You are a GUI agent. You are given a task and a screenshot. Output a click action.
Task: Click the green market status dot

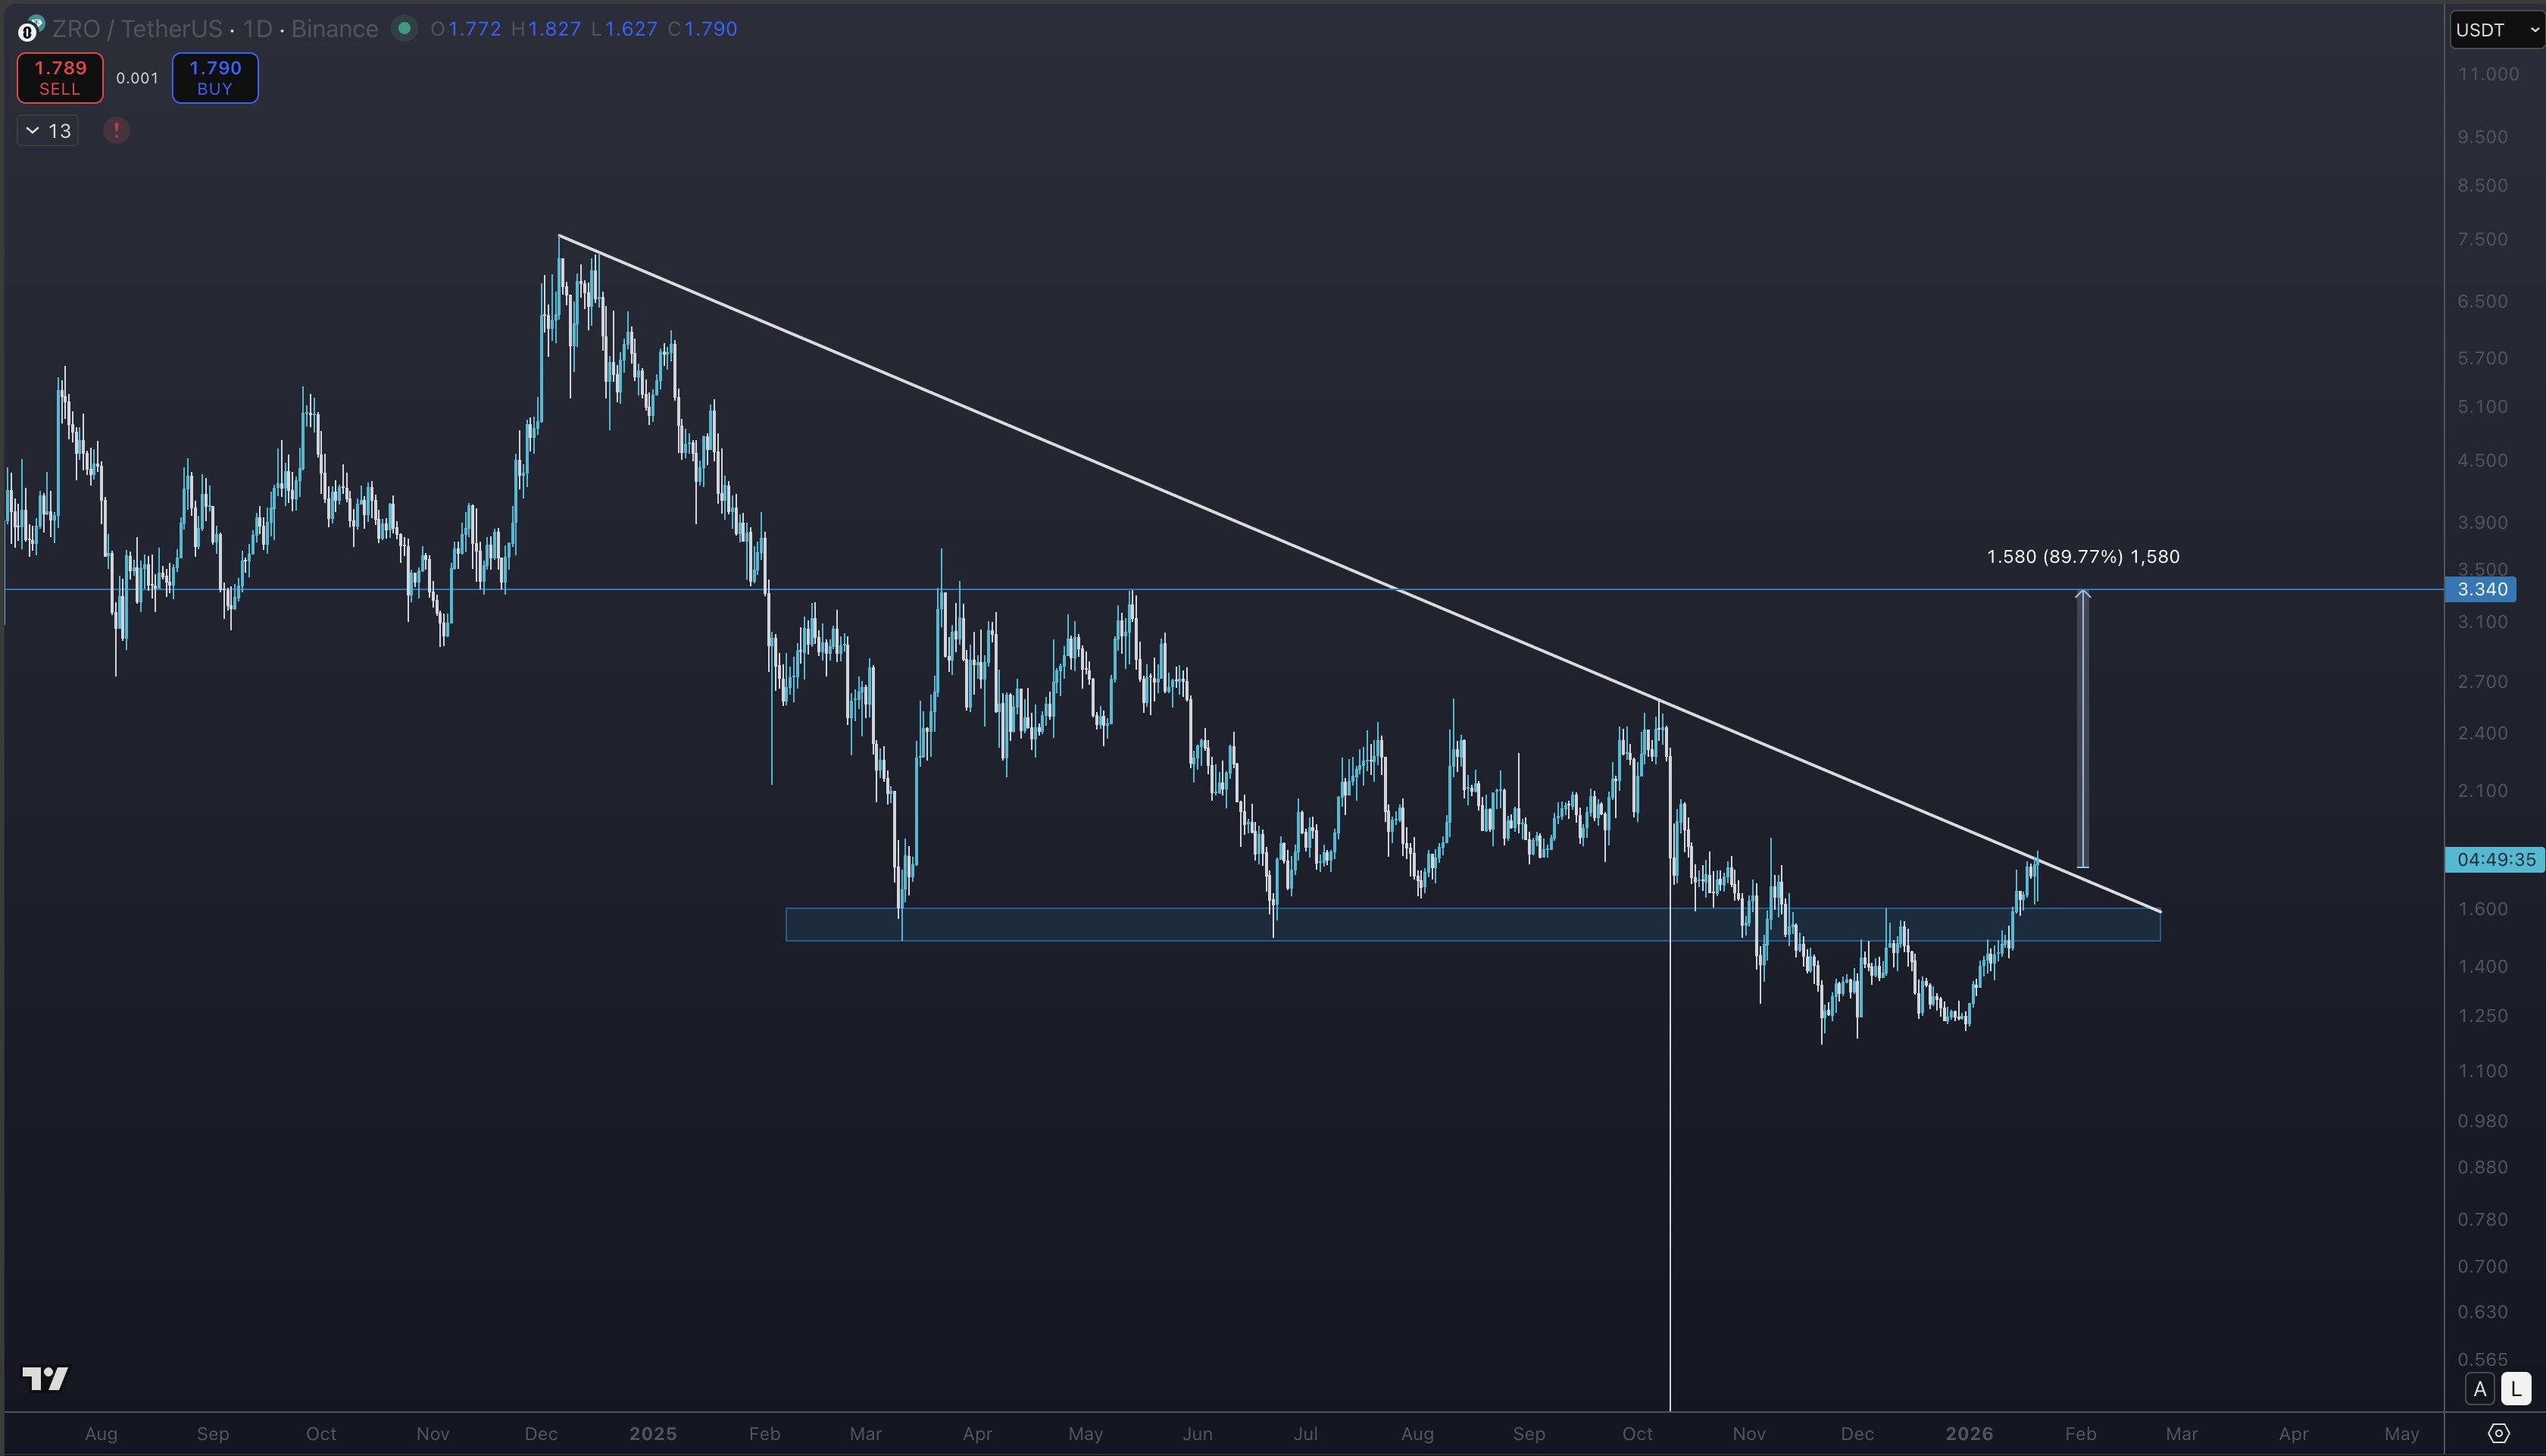[405, 29]
